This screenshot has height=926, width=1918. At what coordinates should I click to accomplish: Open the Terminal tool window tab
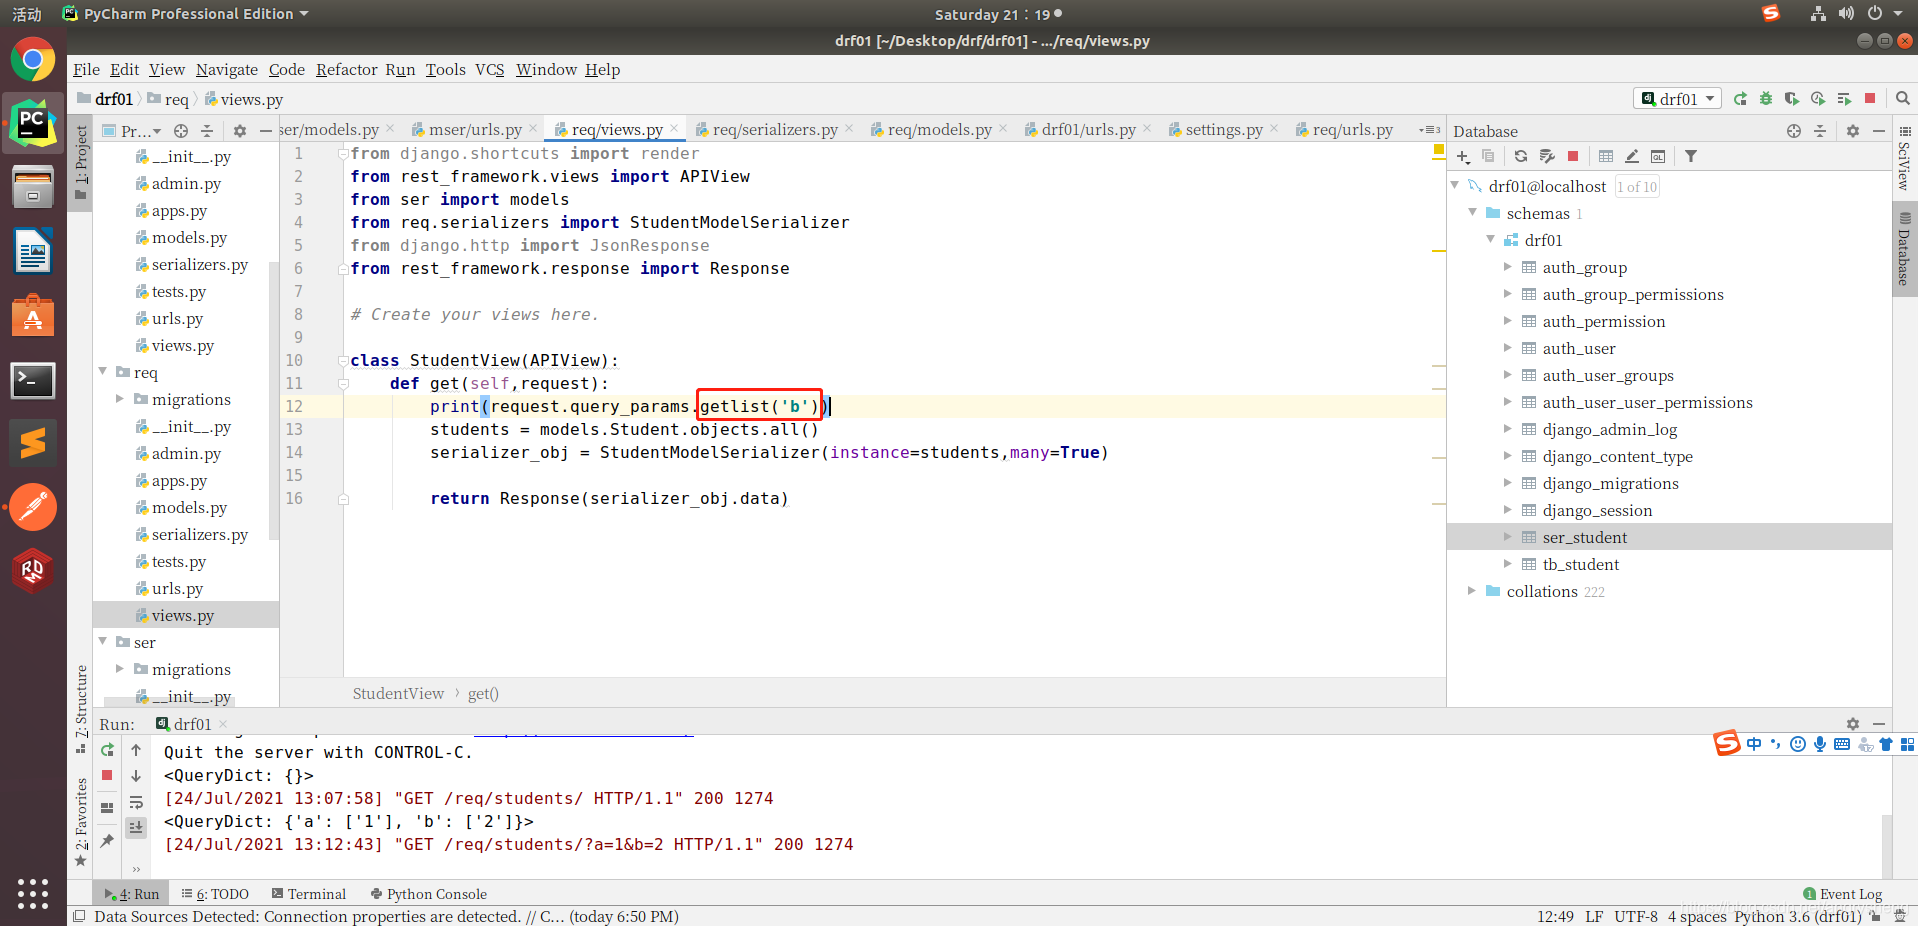tap(309, 894)
